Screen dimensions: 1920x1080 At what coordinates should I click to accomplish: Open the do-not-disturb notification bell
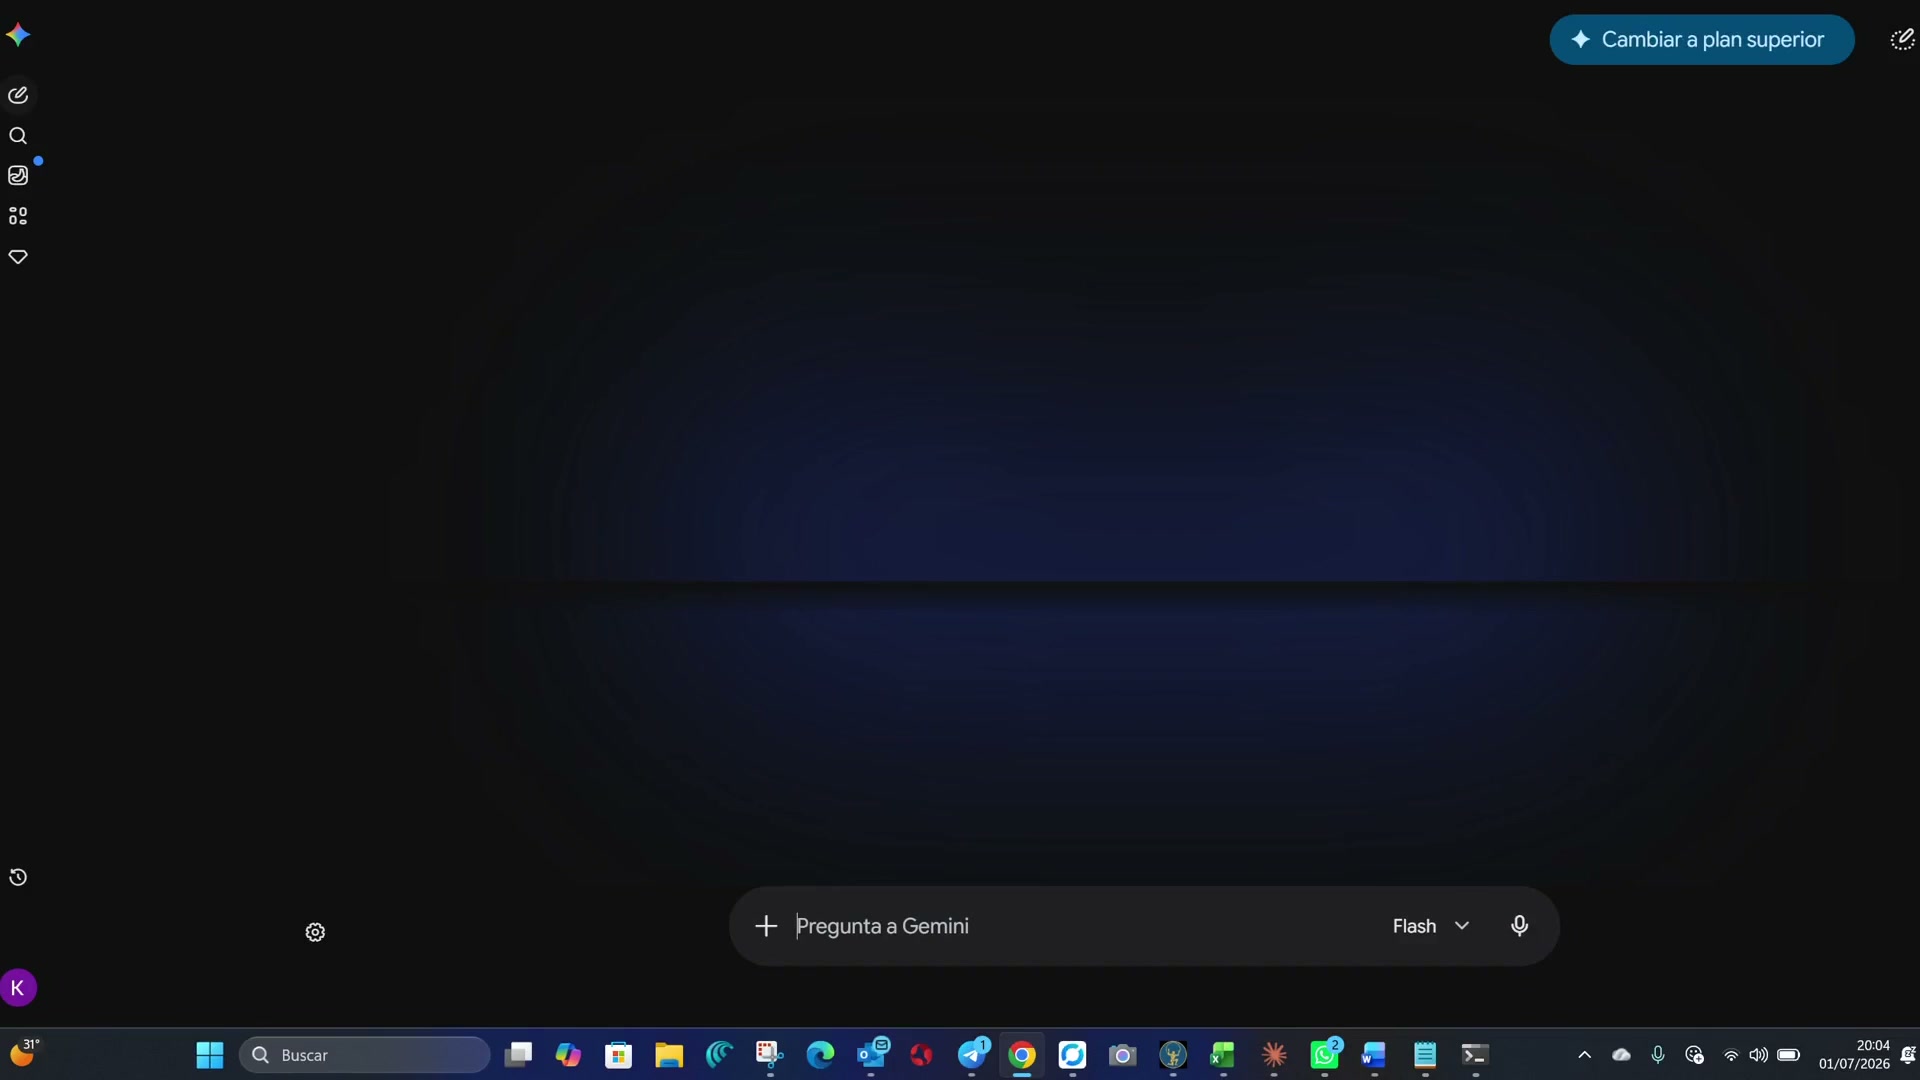pyautogui.click(x=1907, y=1055)
